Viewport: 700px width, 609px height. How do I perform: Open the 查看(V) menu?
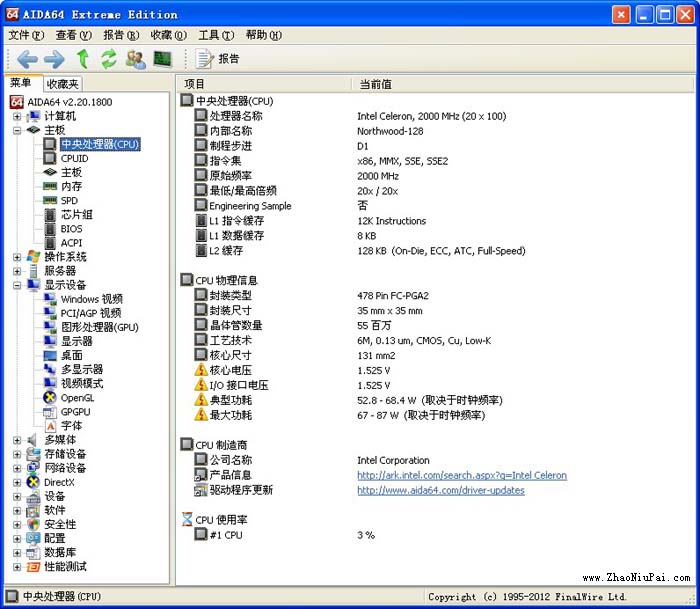74,35
